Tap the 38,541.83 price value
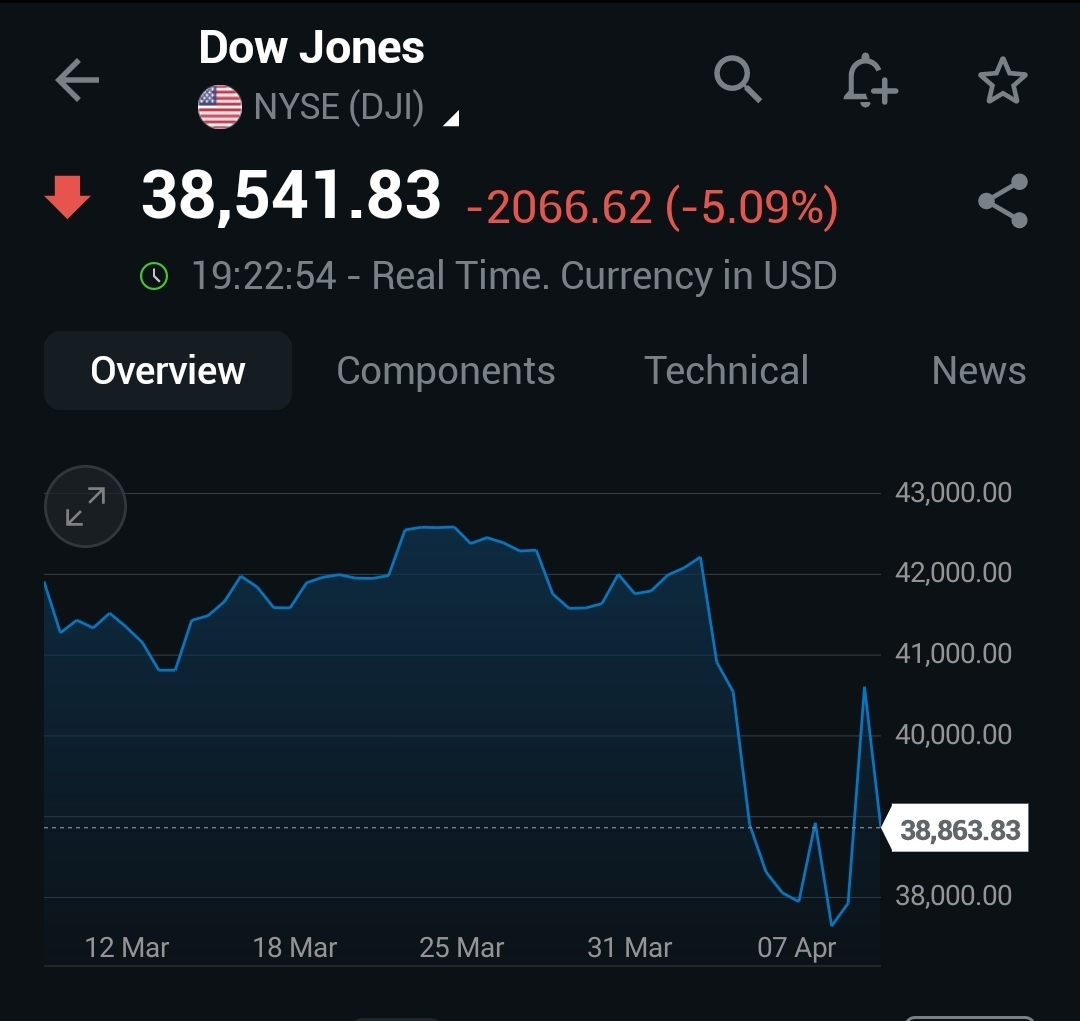The image size is (1080, 1021). pyautogui.click(x=291, y=195)
